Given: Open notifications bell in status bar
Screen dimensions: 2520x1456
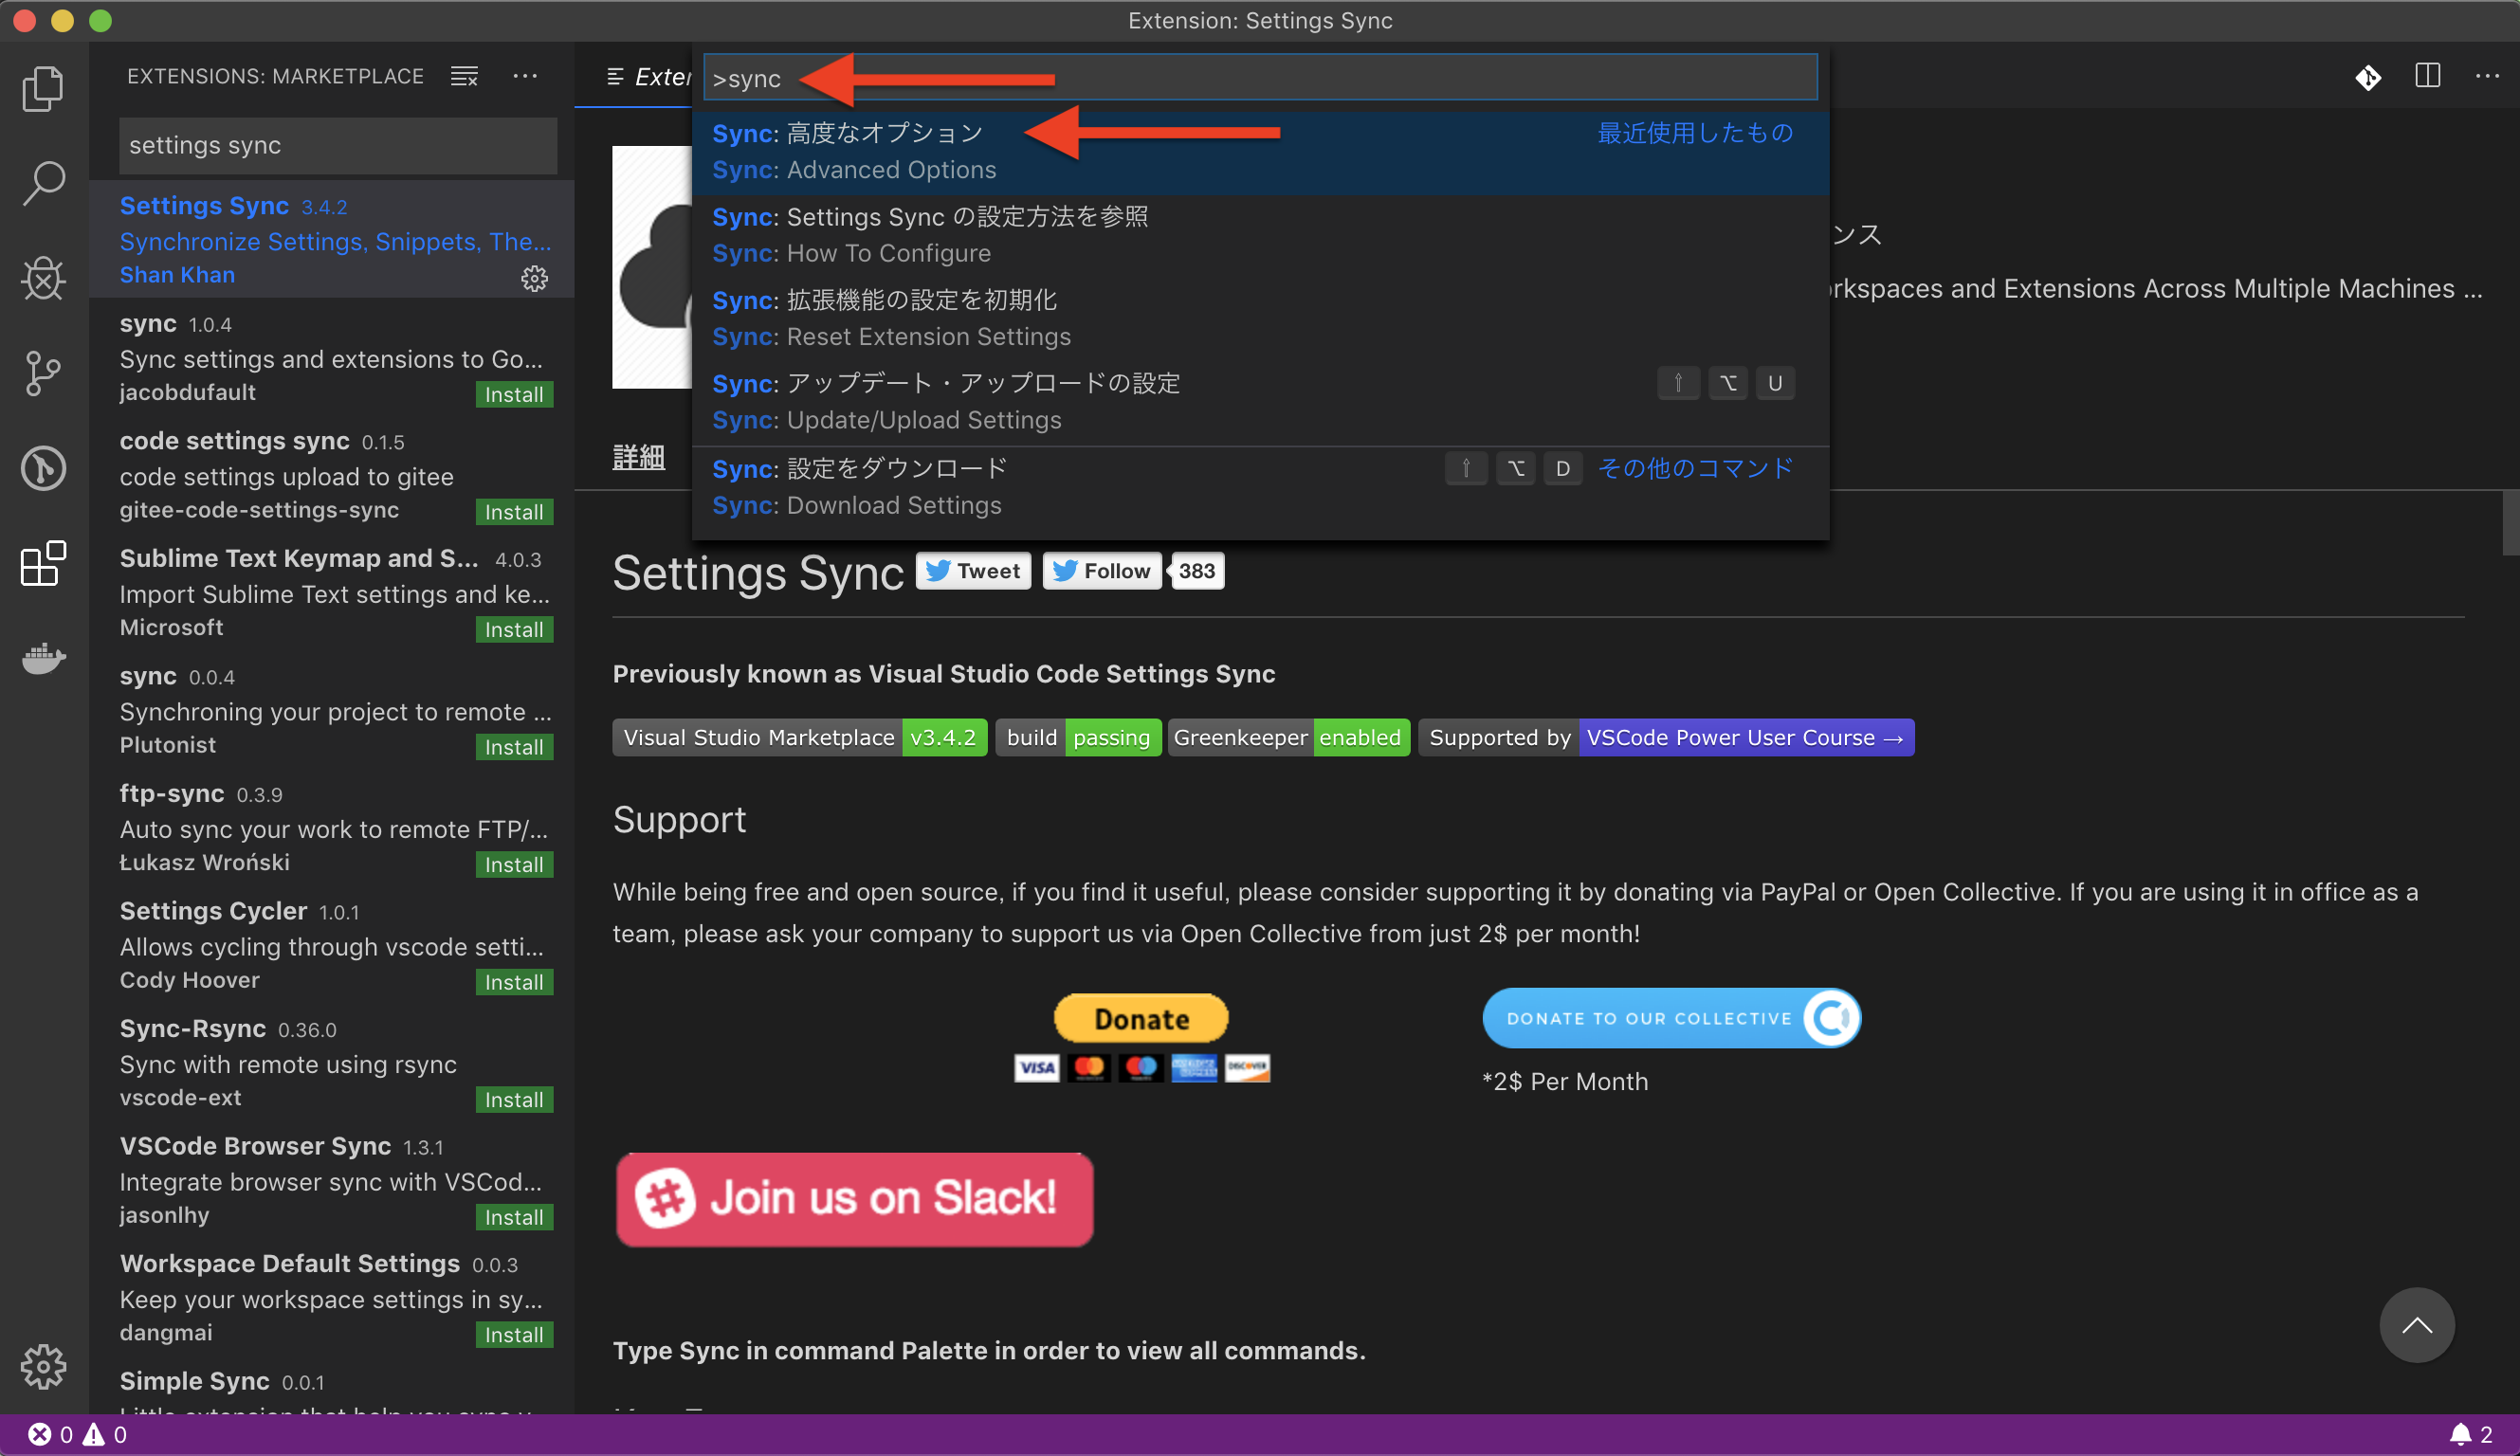Looking at the screenshot, I should (2470, 1435).
